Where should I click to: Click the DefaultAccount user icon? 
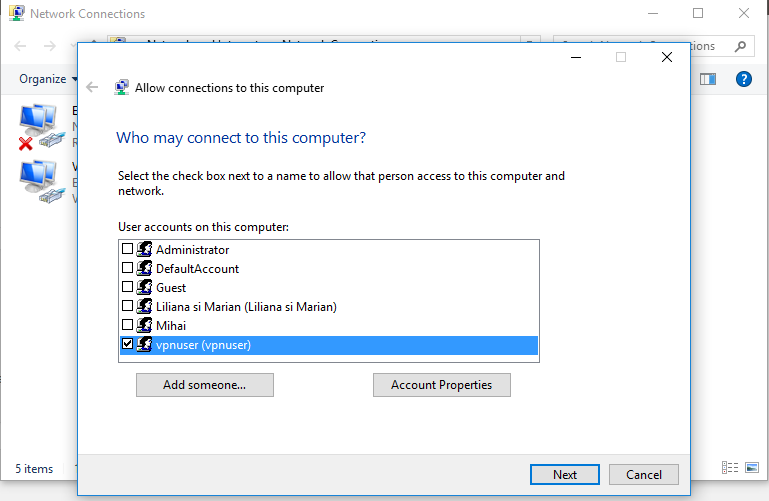pyautogui.click(x=144, y=268)
